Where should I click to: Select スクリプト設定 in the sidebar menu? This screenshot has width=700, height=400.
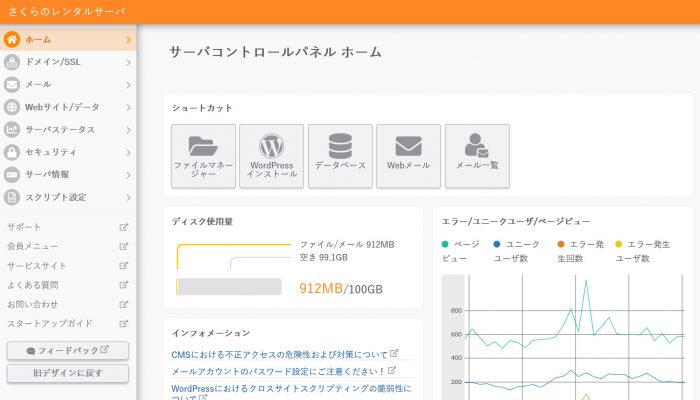[68, 197]
